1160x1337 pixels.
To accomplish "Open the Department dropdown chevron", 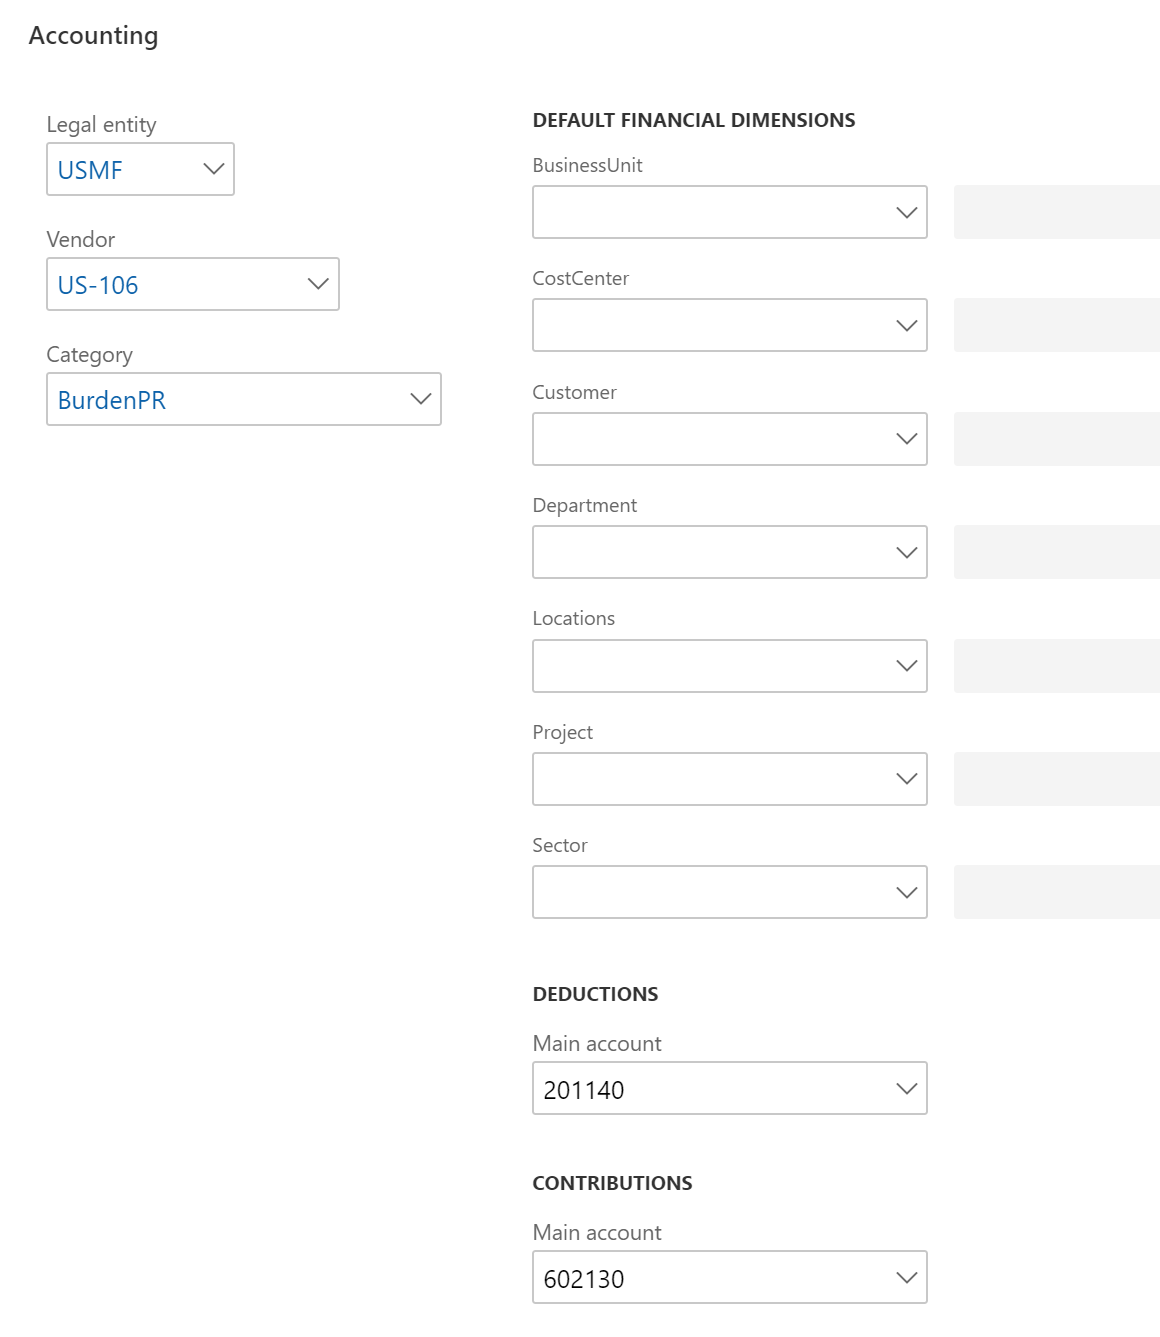I will [x=906, y=552].
